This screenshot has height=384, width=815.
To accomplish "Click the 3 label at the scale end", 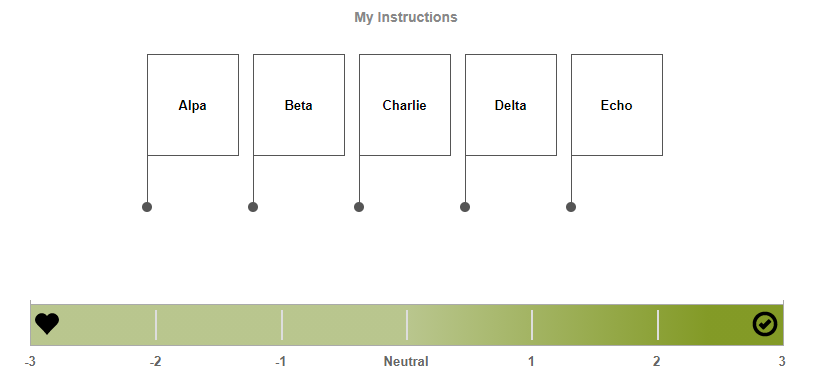I will coord(782,362).
